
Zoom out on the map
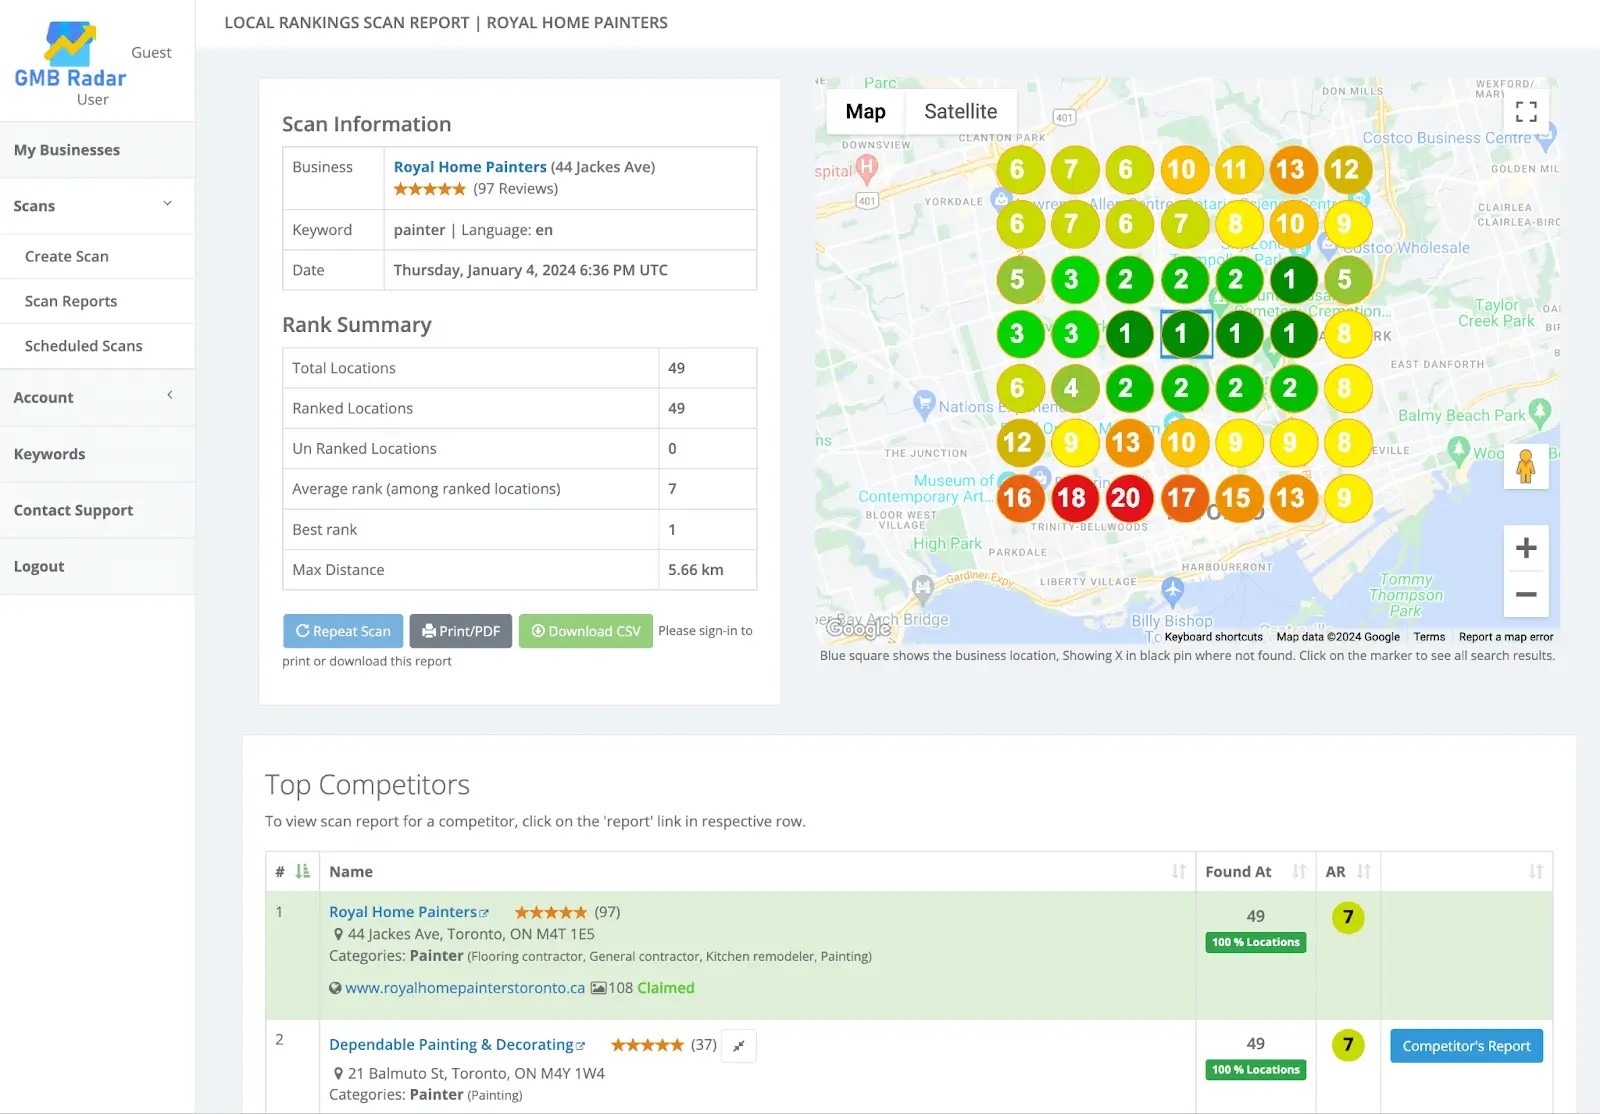(1526, 594)
